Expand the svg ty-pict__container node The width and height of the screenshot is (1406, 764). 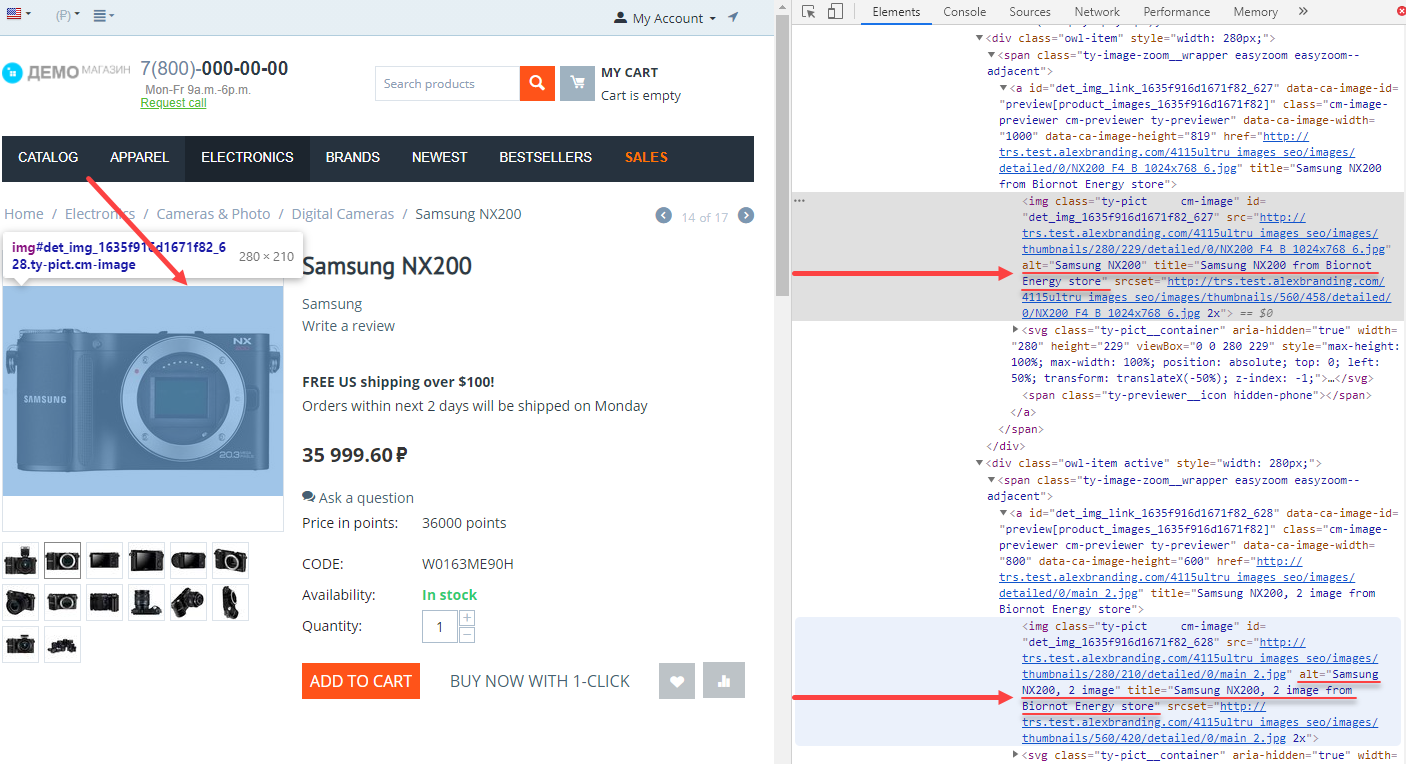1016,329
